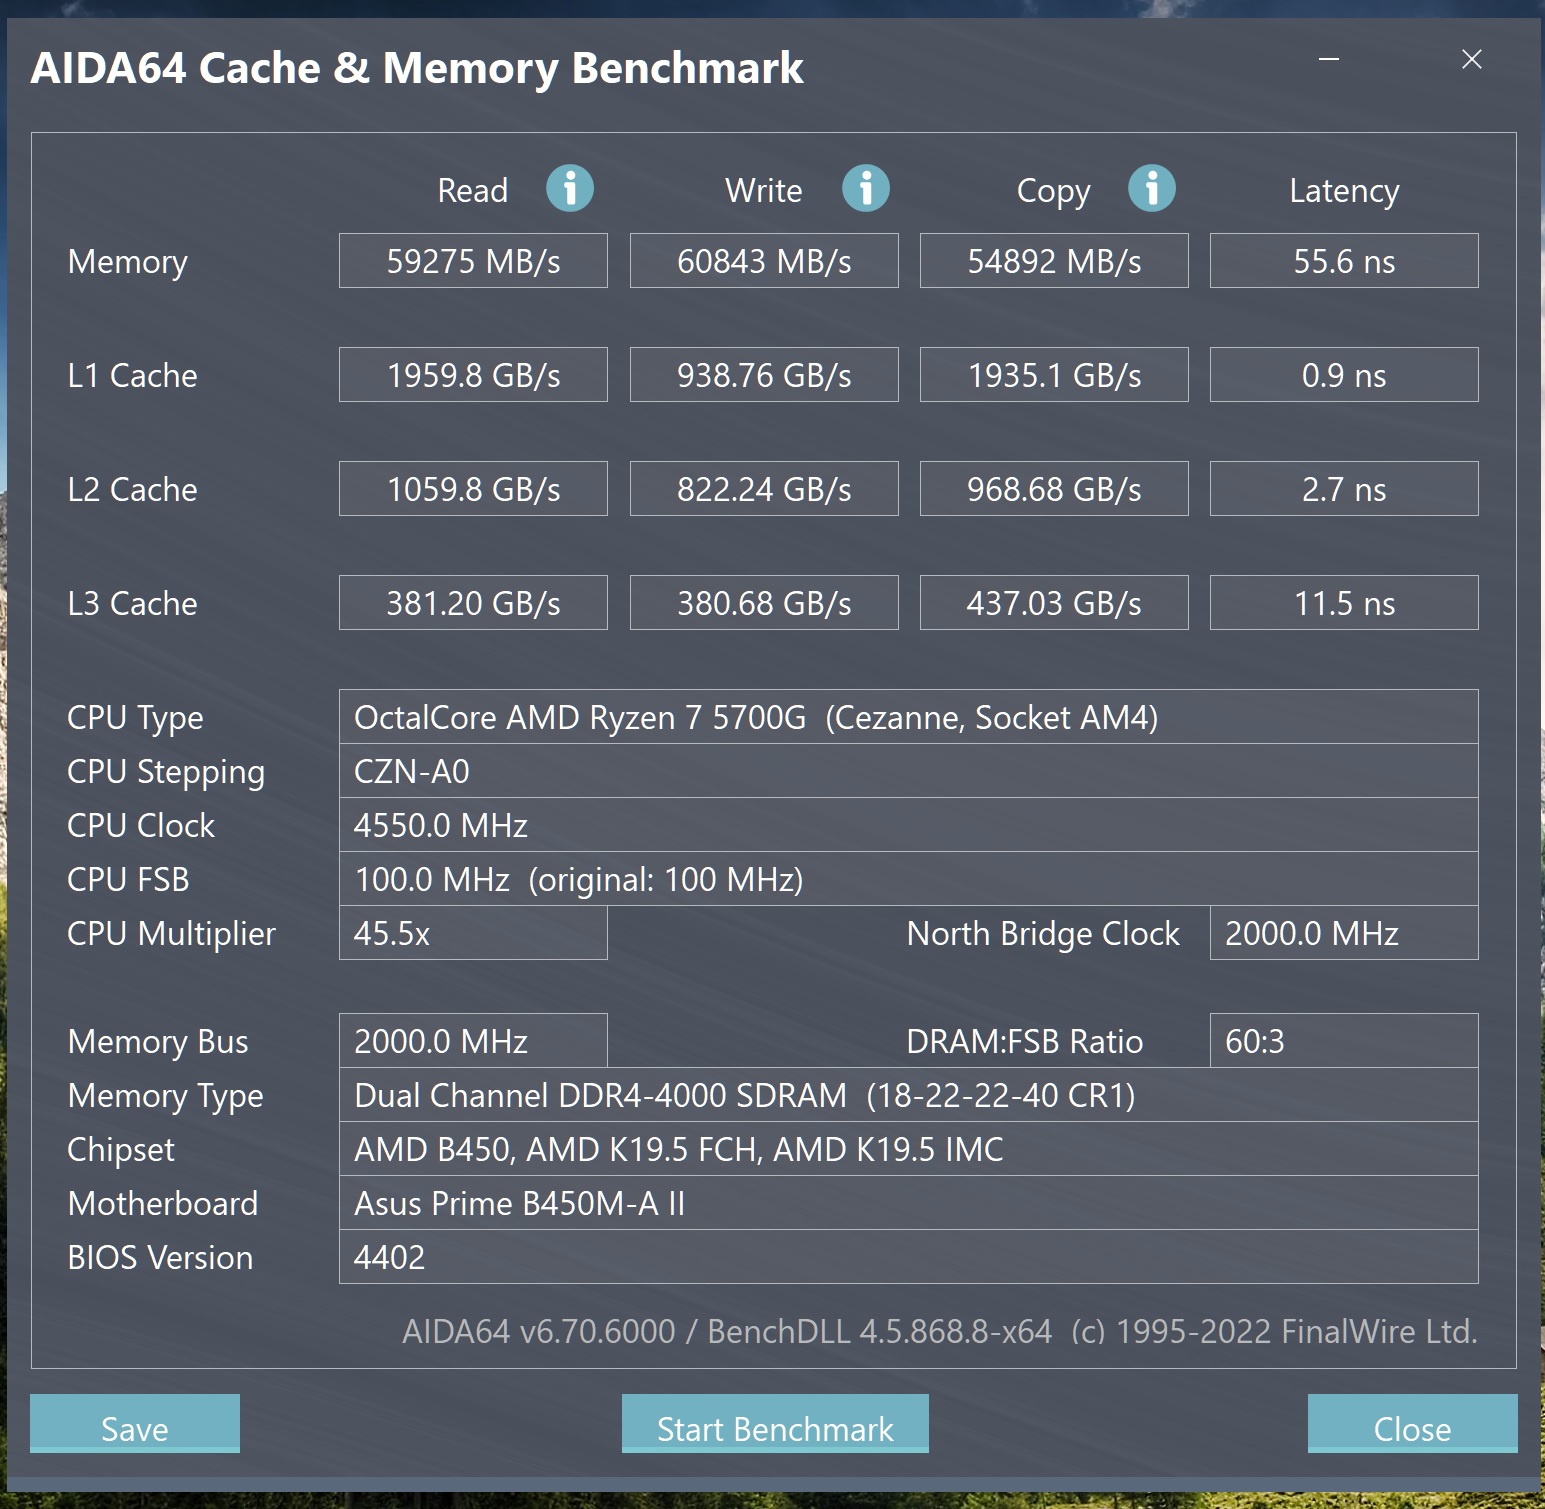1545x1509 pixels.
Task: Click the info icon next to Write
Action: pos(866,188)
